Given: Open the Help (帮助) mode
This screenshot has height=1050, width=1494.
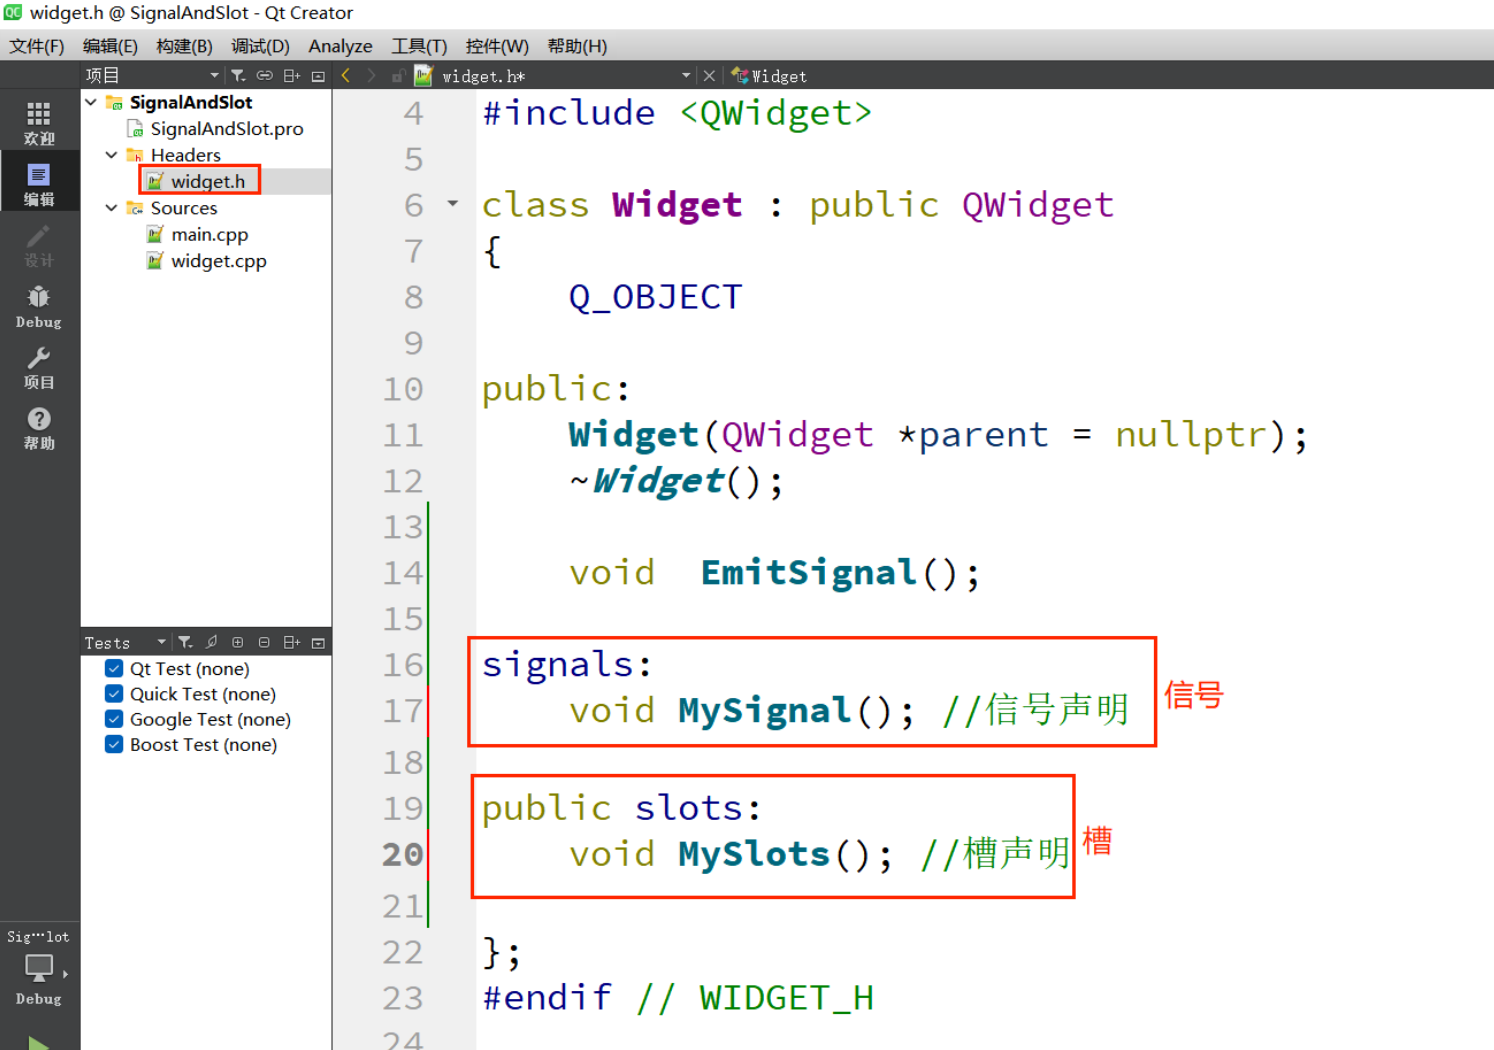Looking at the screenshot, I should point(39,428).
